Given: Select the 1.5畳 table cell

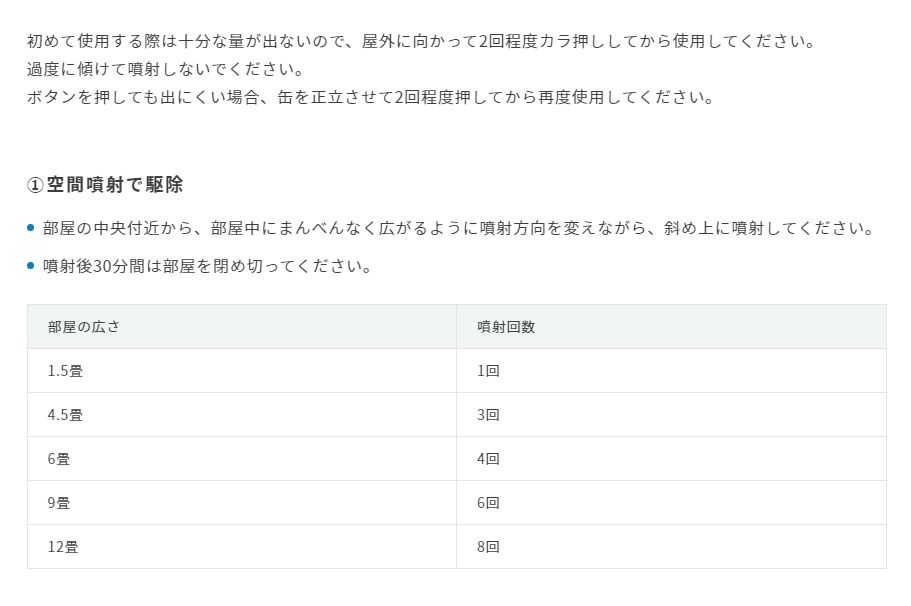Looking at the screenshot, I should click(x=242, y=371).
